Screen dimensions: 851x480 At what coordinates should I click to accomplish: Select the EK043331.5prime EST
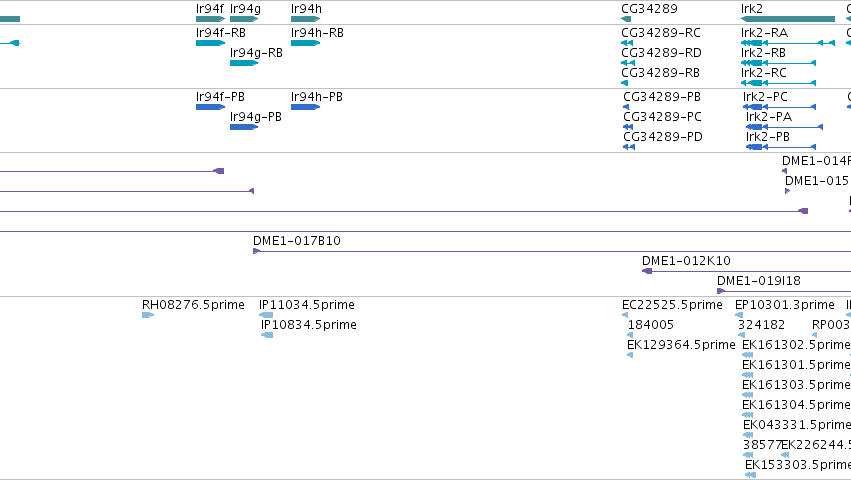(797, 425)
